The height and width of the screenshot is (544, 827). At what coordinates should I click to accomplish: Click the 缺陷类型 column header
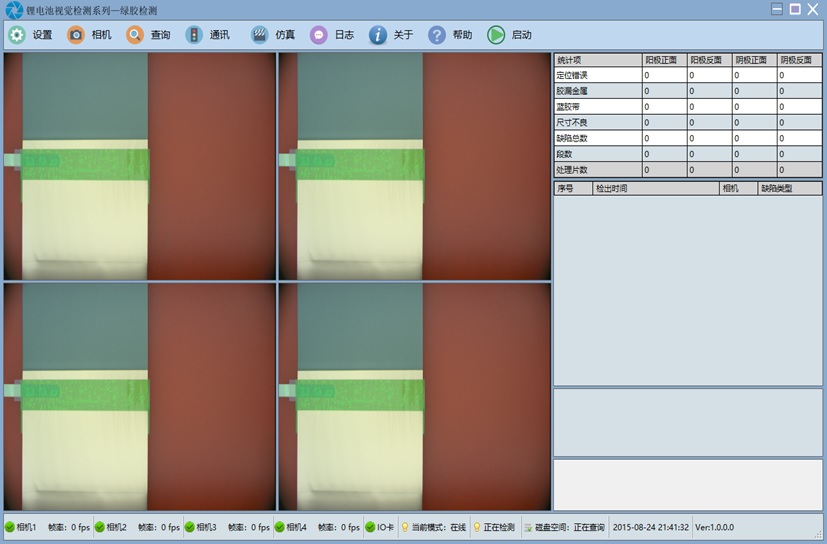pyautogui.click(x=789, y=188)
